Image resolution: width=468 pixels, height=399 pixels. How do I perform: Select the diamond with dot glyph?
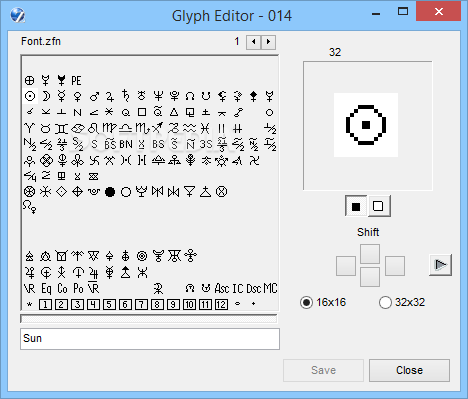tap(62, 192)
